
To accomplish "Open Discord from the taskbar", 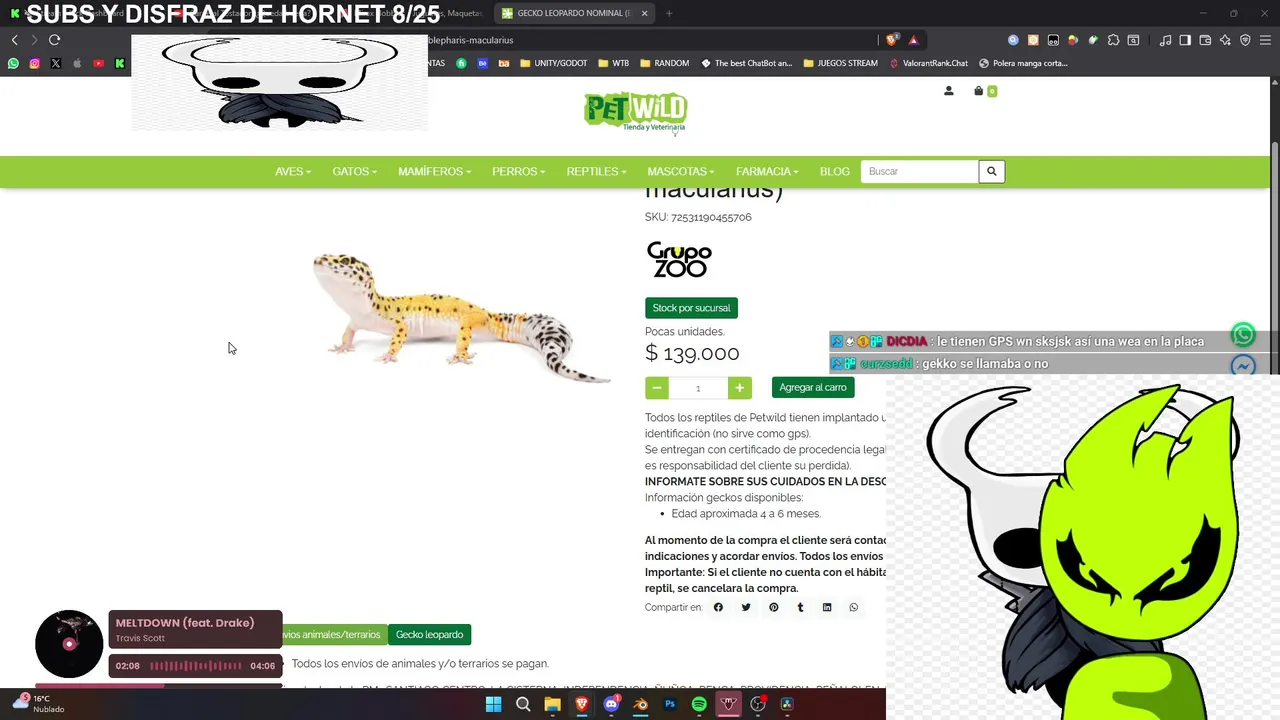I will click(611, 704).
